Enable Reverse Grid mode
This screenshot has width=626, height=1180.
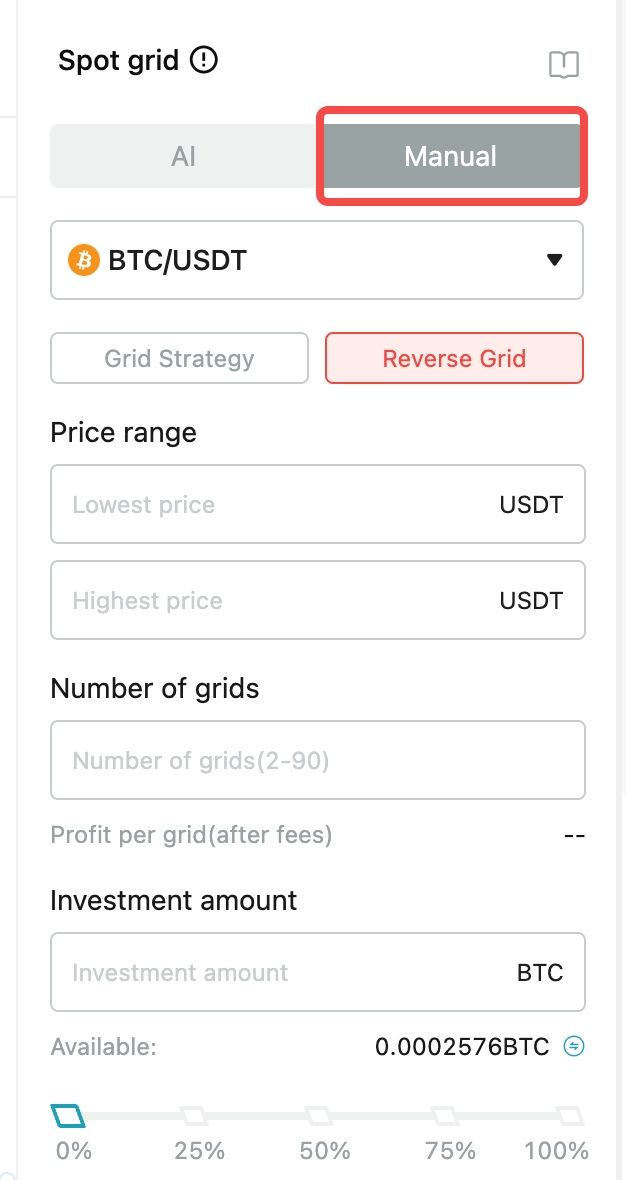click(454, 358)
